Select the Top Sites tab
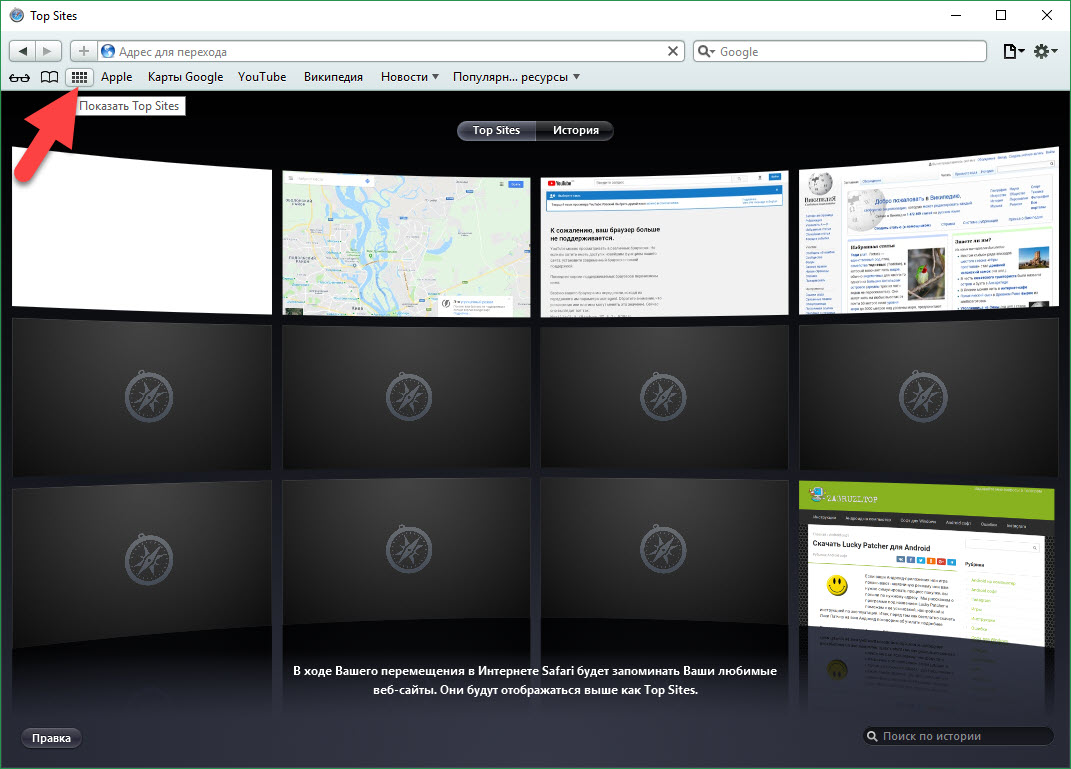The height and width of the screenshot is (769, 1071). (496, 130)
